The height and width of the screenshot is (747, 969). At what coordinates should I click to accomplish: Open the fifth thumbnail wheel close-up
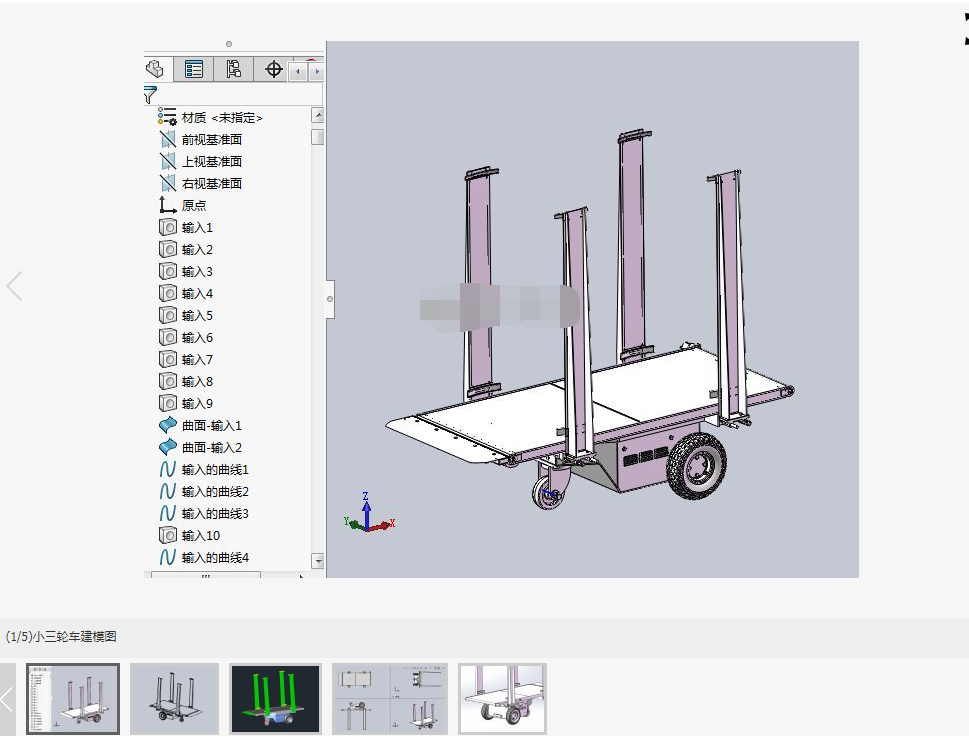click(x=502, y=699)
